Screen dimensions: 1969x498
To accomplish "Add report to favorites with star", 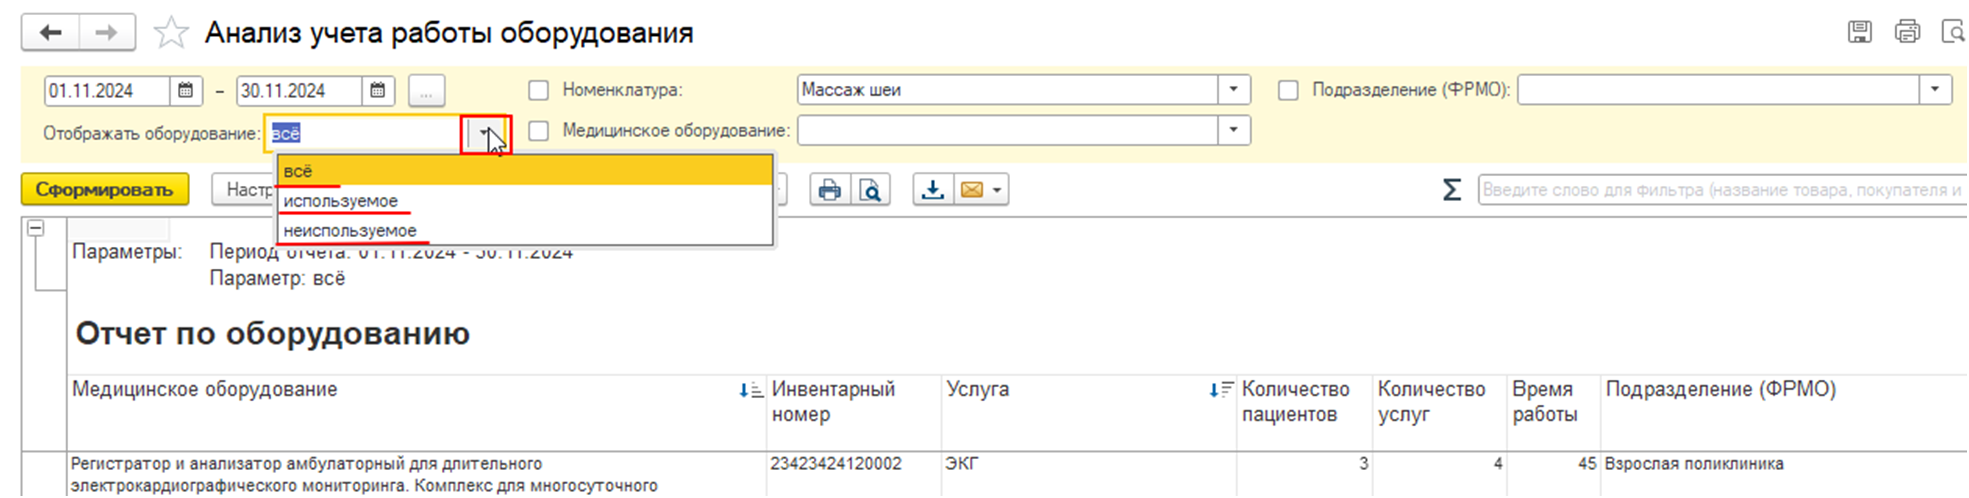I will (171, 33).
